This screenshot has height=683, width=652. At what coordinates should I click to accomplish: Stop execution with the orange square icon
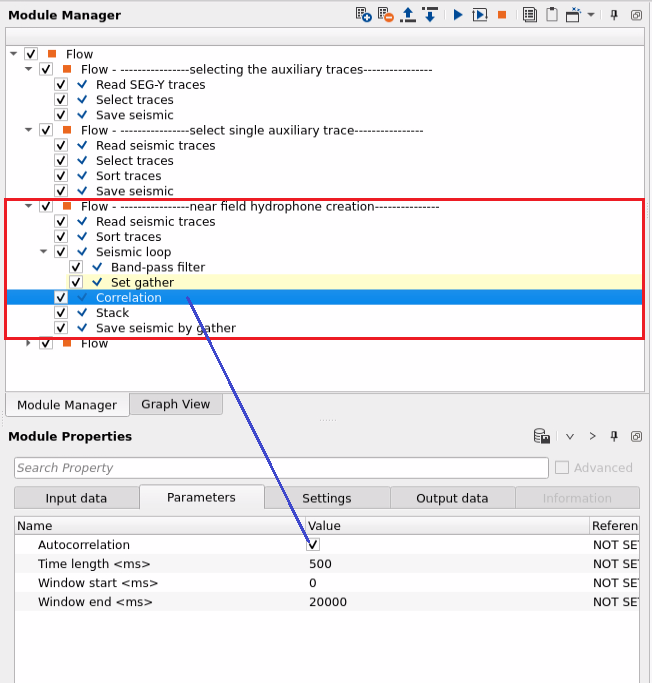click(x=502, y=15)
